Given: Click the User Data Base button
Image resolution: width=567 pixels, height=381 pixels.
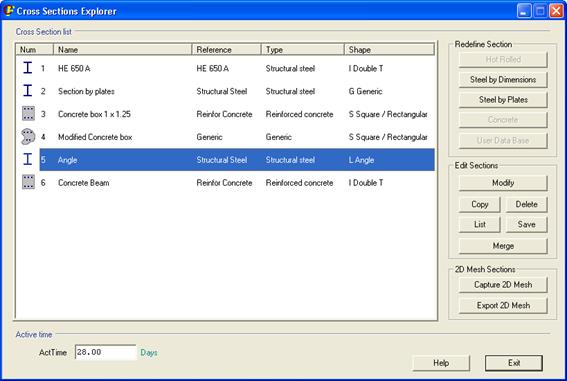Looking at the screenshot, I should [x=503, y=141].
